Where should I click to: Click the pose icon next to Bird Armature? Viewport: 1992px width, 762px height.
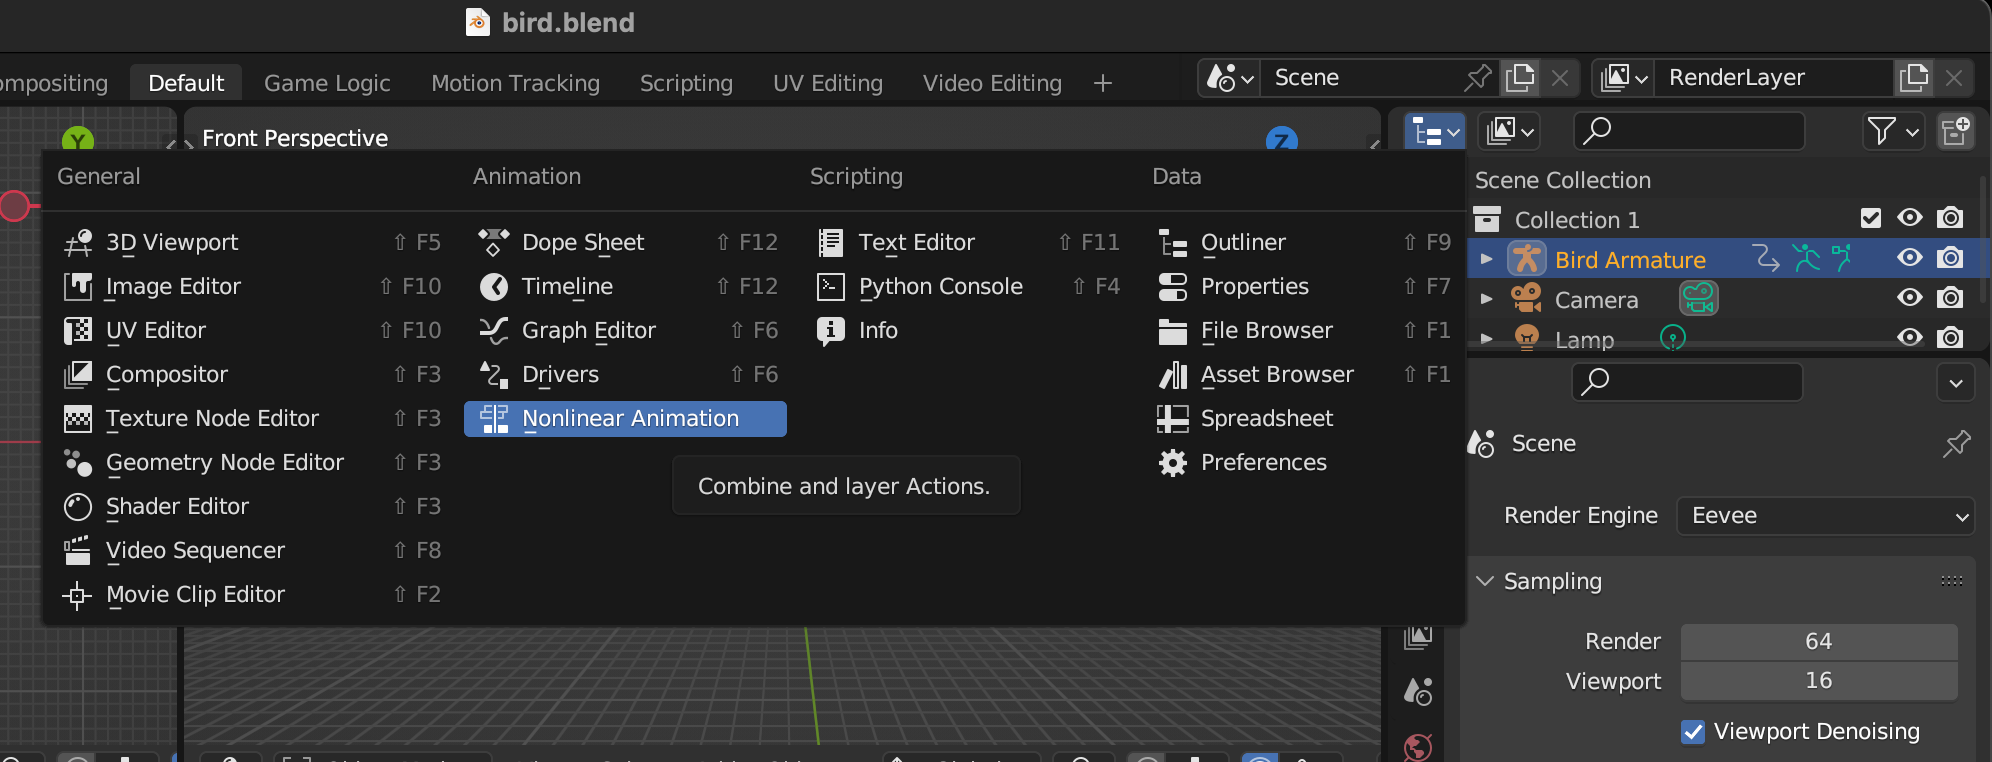click(1806, 259)
